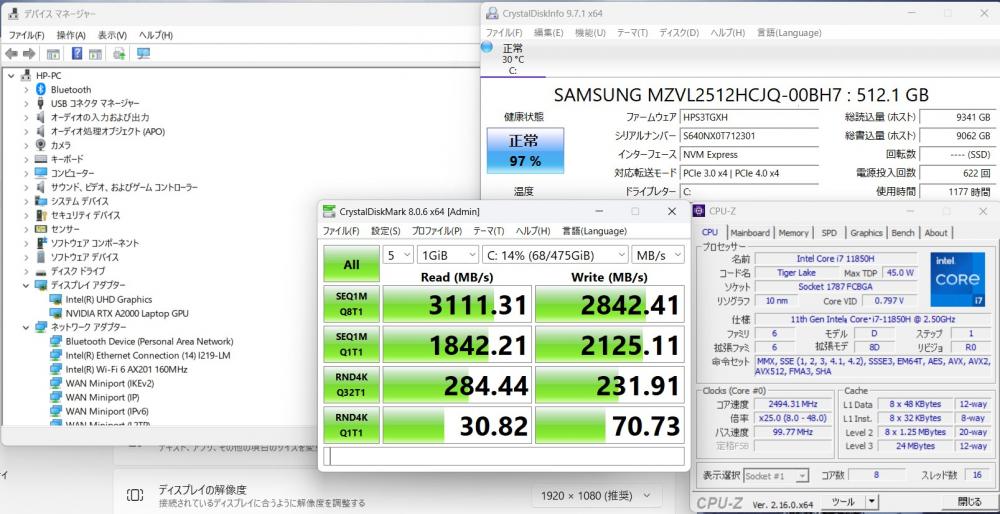Click the forward arrow in Device Manager toolbar
1000x514 pixels.
click(x=29, y=54)
